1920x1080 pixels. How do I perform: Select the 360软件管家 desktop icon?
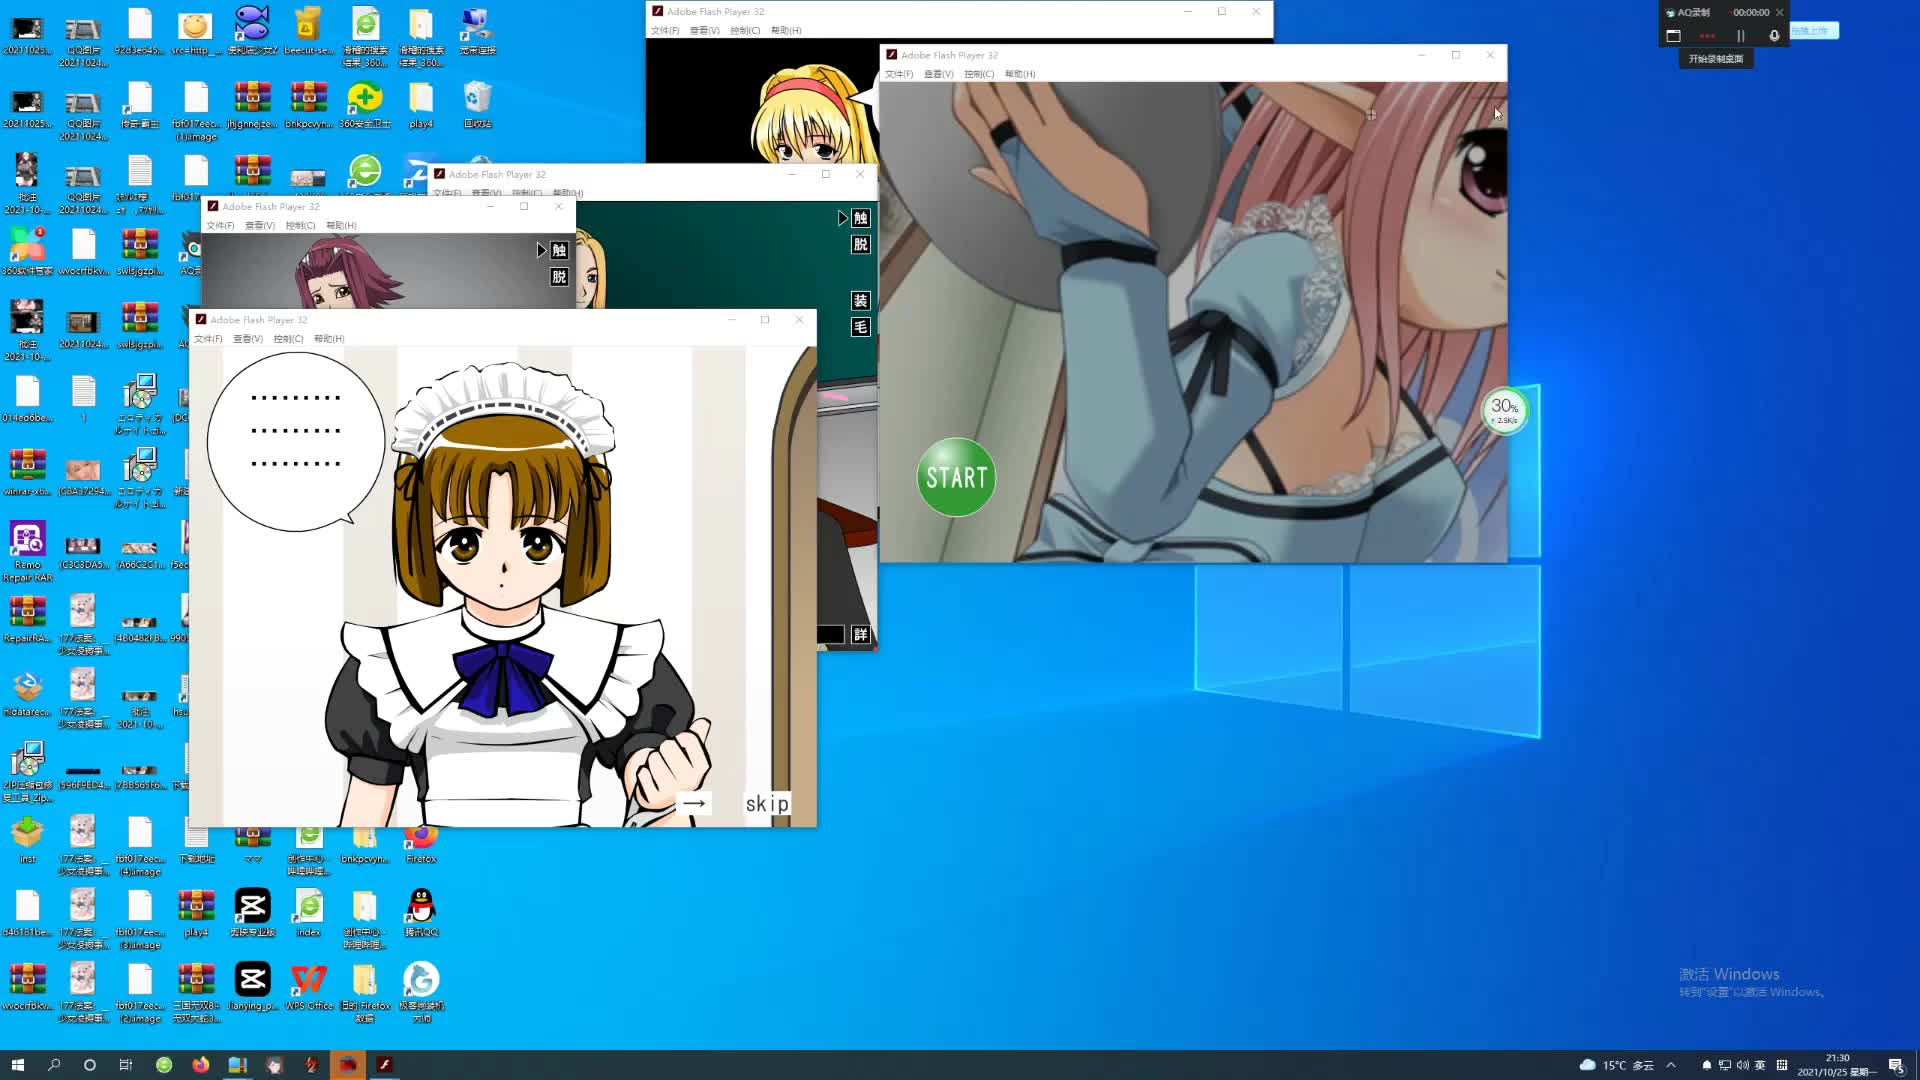click(27, 251)
